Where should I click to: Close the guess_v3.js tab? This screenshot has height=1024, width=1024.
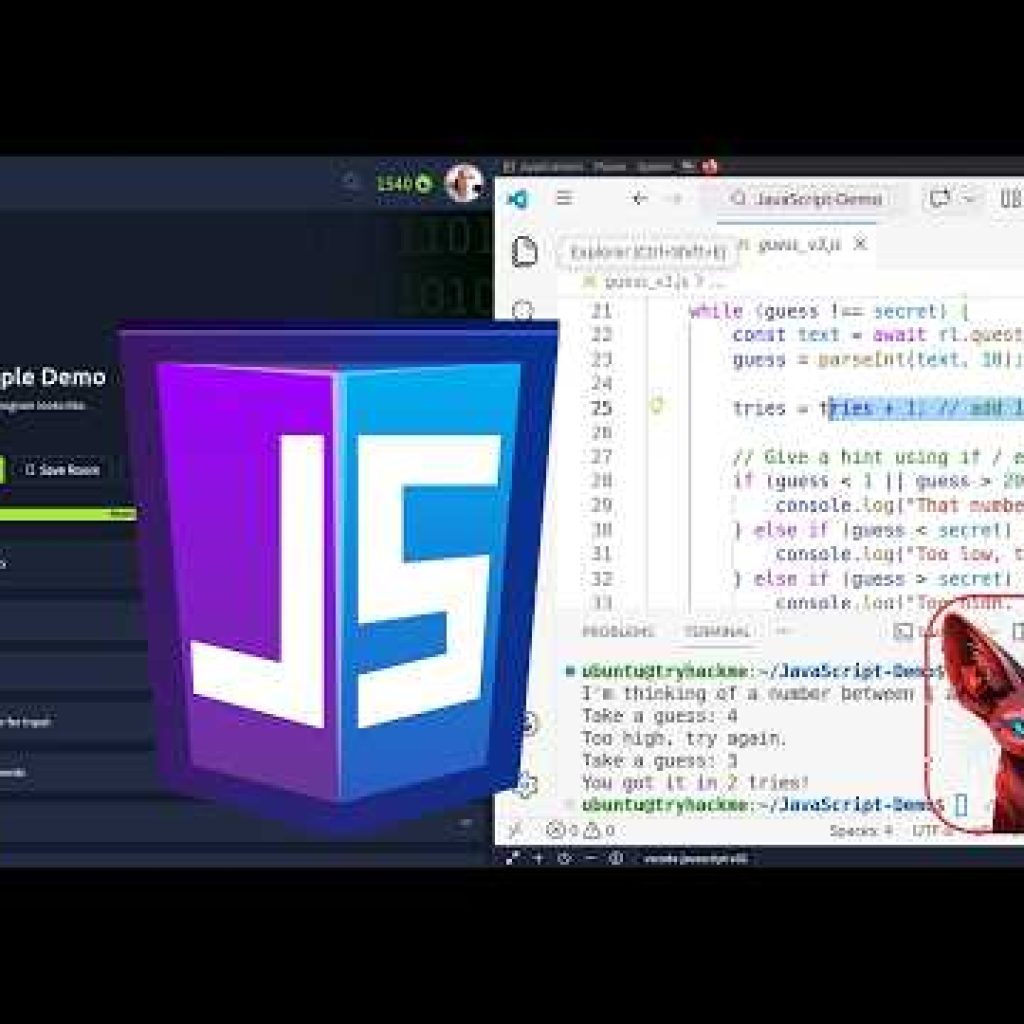(x=861, y=244)
